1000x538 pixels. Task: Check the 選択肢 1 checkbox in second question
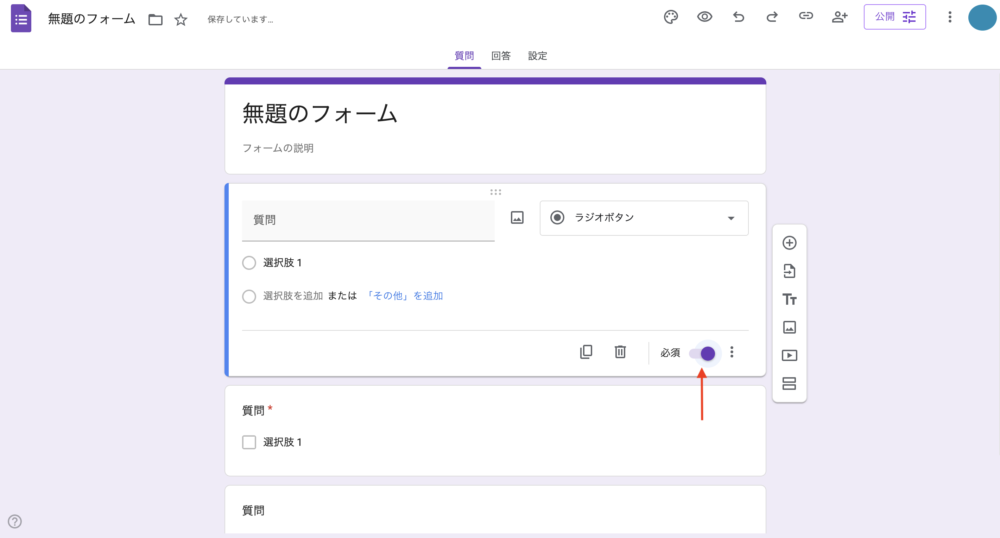tap(249, 442)
